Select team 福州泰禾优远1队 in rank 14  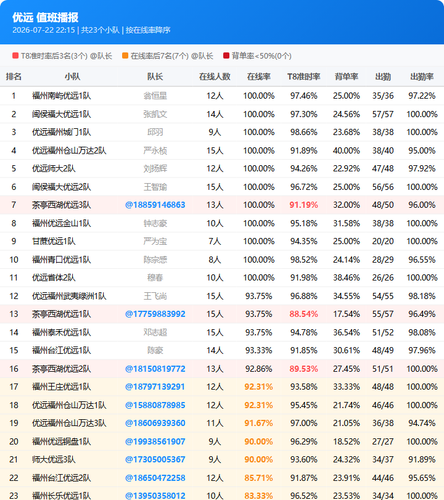(61, 332)
